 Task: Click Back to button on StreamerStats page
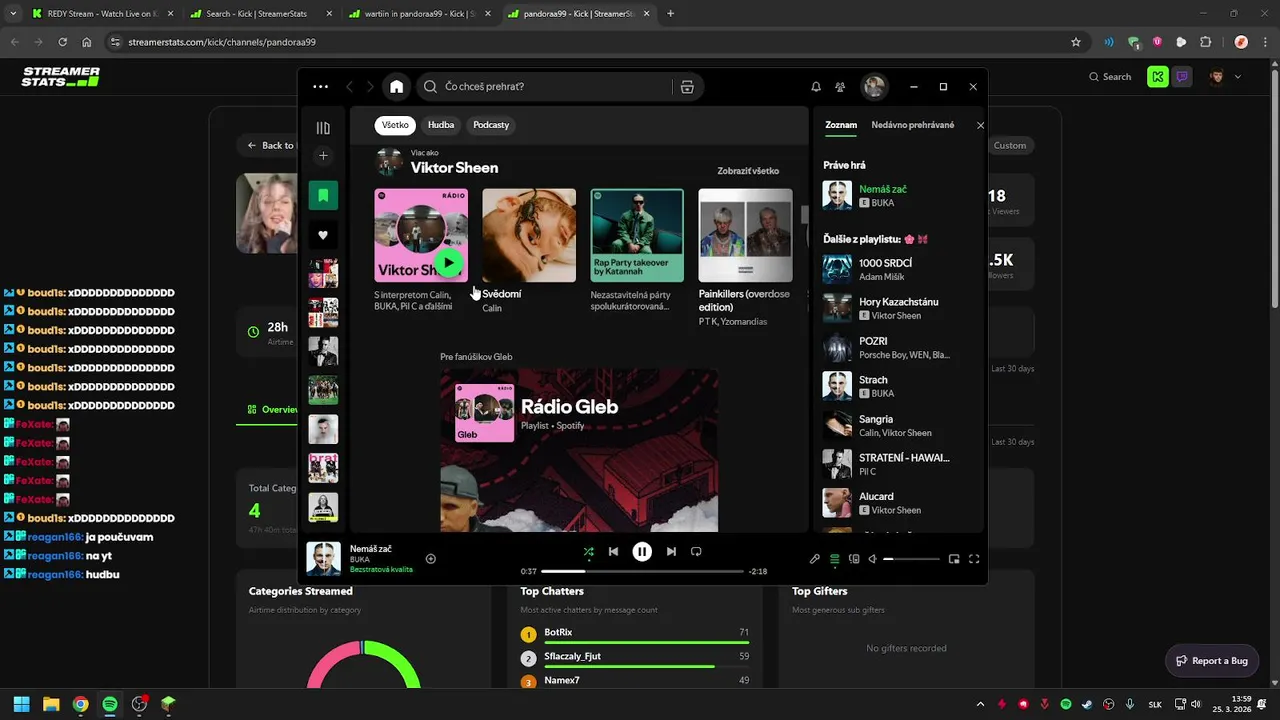(x=270, y=145)
